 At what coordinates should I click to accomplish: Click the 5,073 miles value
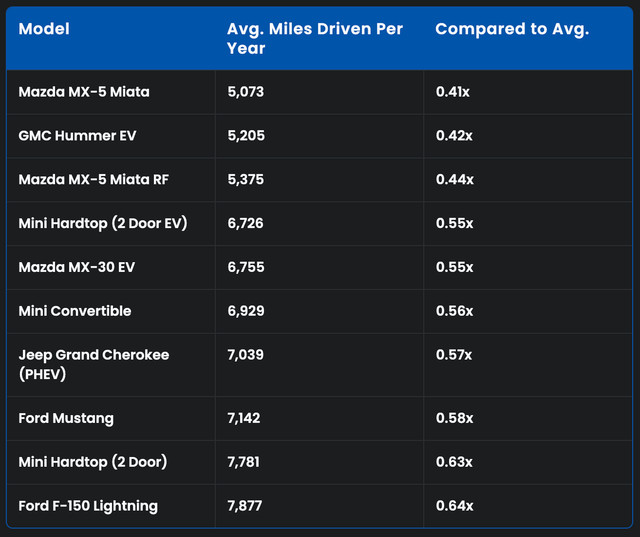[x=245, y=91]
